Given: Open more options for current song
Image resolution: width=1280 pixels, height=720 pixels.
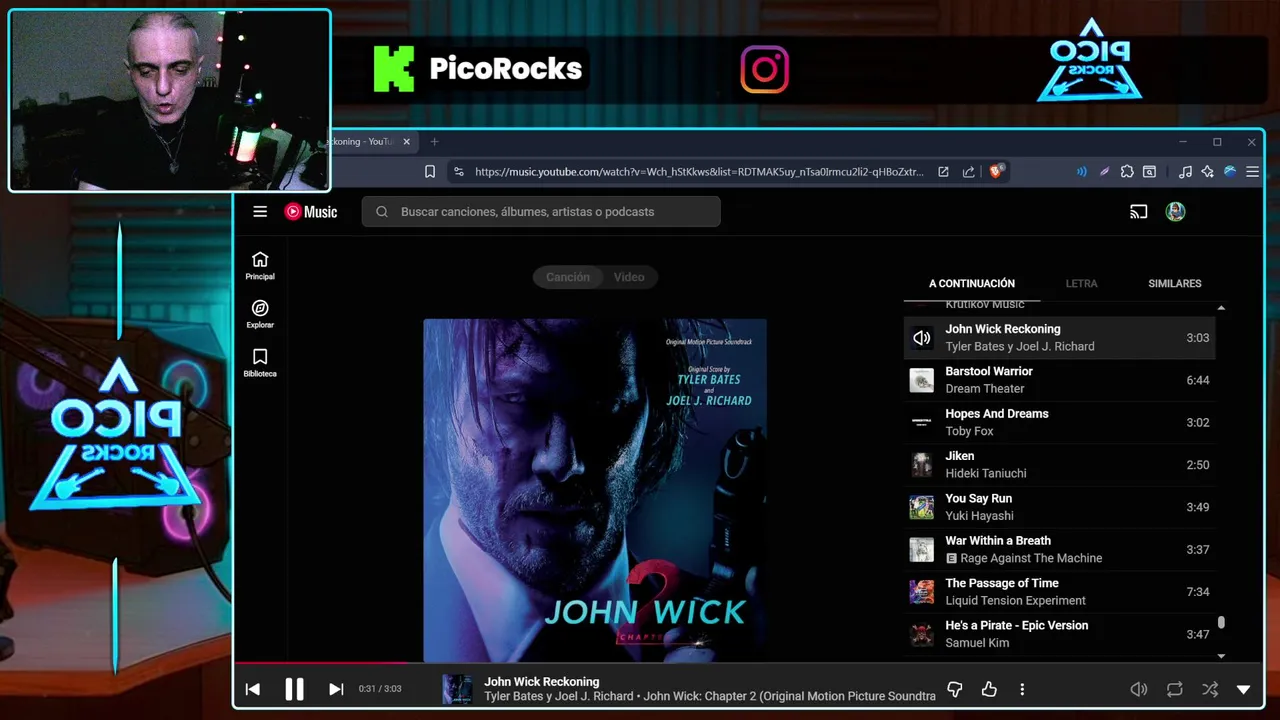Looking at the screenshot, I should tap(1022, 689).
